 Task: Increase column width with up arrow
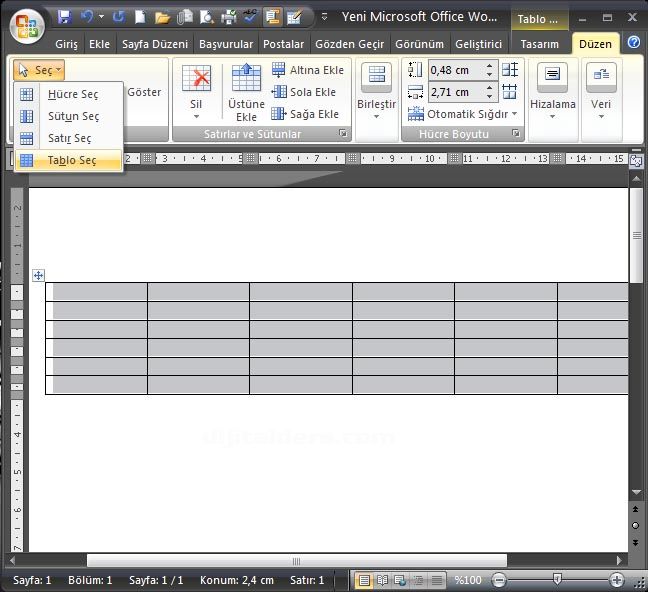[489, 88]
